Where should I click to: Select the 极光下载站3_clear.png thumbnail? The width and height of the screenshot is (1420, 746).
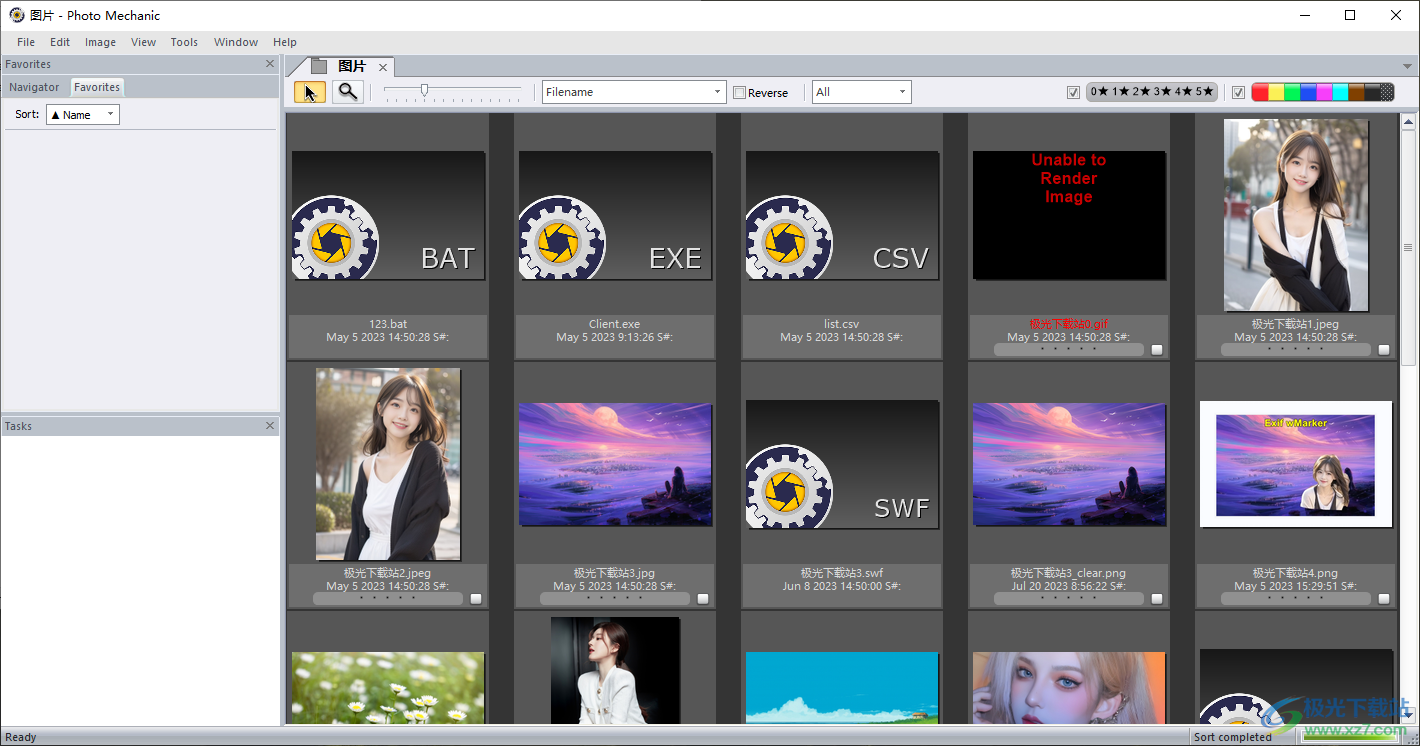pyautogui.click(x=1069, y=464)
